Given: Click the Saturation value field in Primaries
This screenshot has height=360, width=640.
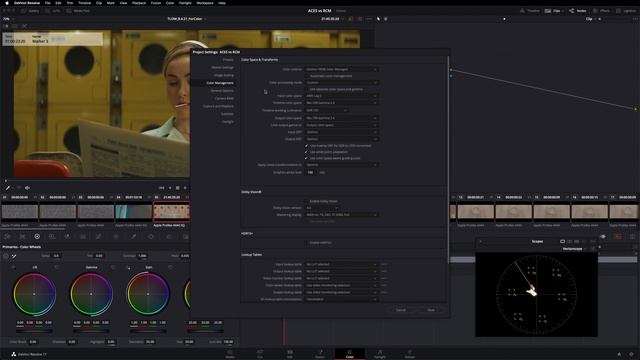Looking at the screenshot, I should pyautogui.click(x=150, y=342).
